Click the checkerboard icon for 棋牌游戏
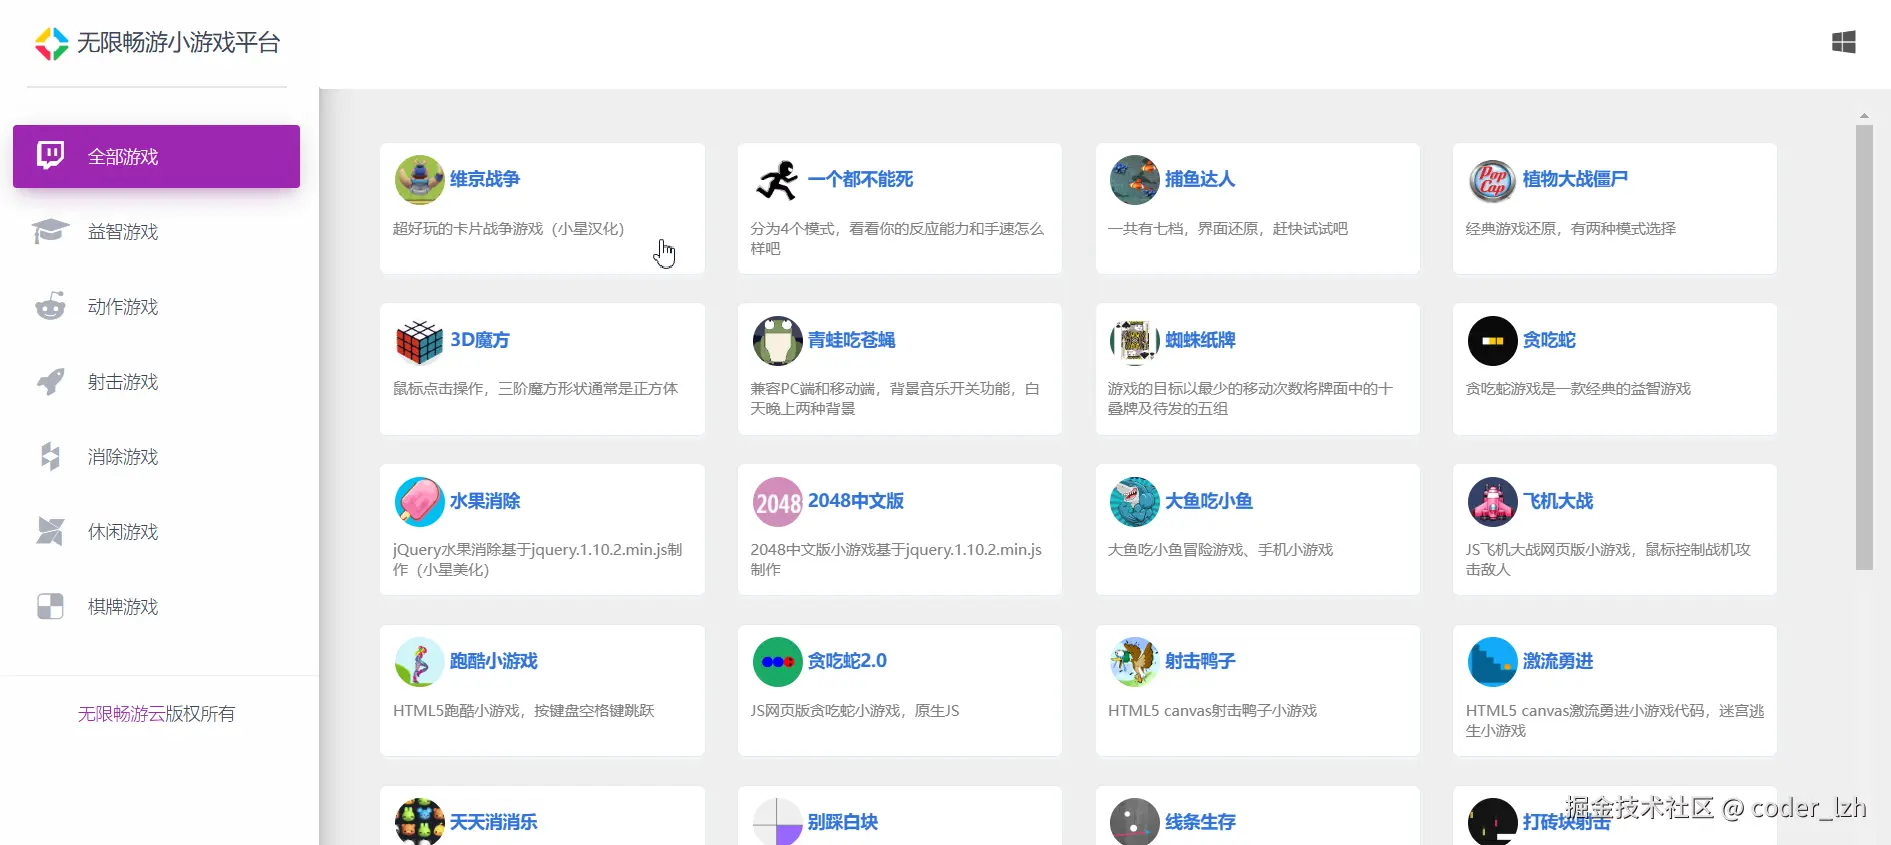Image resolution: width=1891 pixels, height=845 pixels. [x=51, y=606]
